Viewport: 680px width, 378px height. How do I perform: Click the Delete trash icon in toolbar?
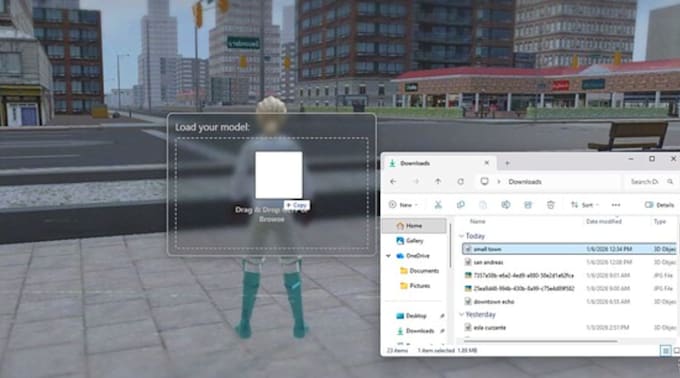tap(550, 205)
